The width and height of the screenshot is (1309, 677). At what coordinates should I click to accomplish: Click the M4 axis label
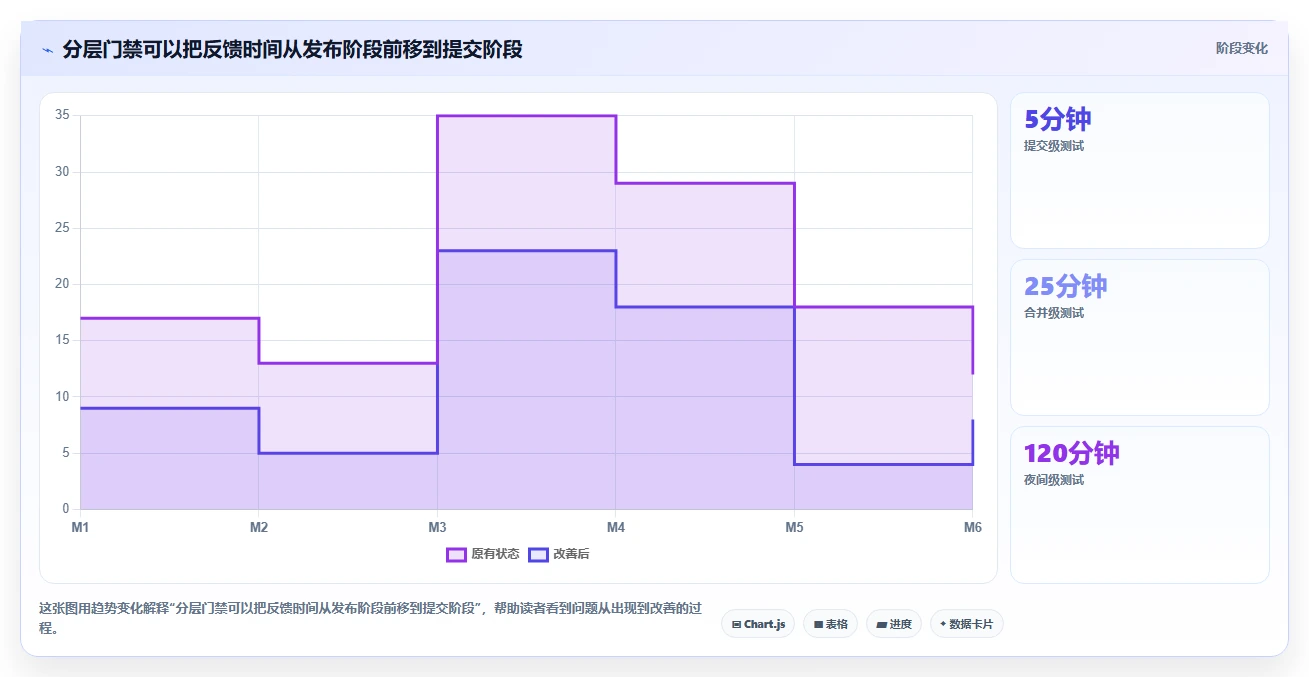pos(616,527)
